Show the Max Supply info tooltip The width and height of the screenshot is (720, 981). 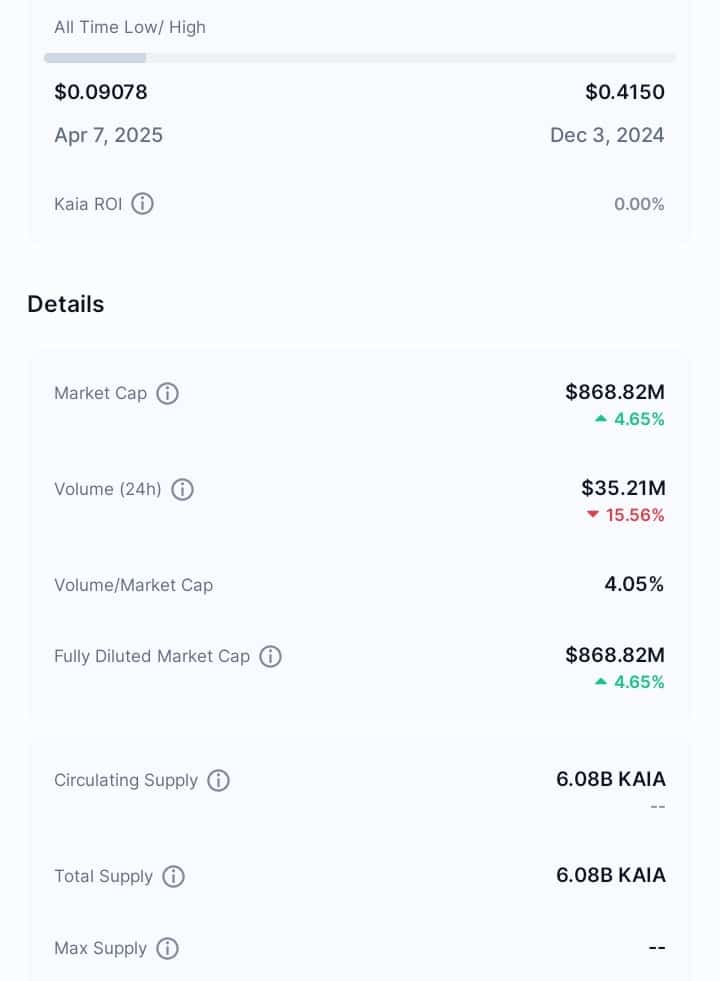coord(167,948)
